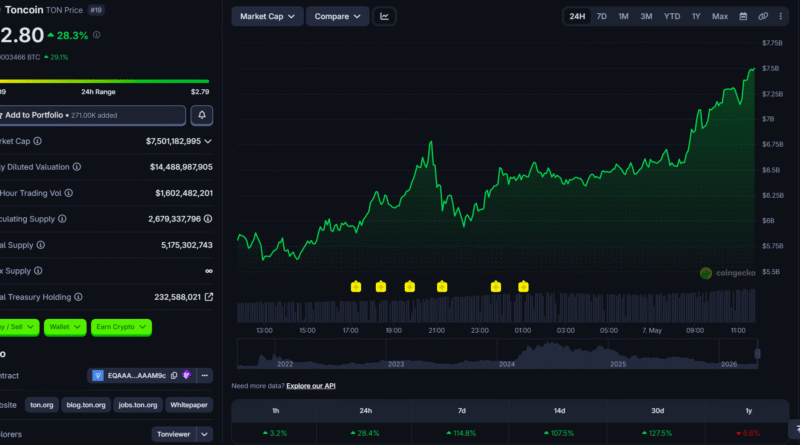
Task: Select the Max time range tab
Action: pyautogui.click(x=720, y=16)
